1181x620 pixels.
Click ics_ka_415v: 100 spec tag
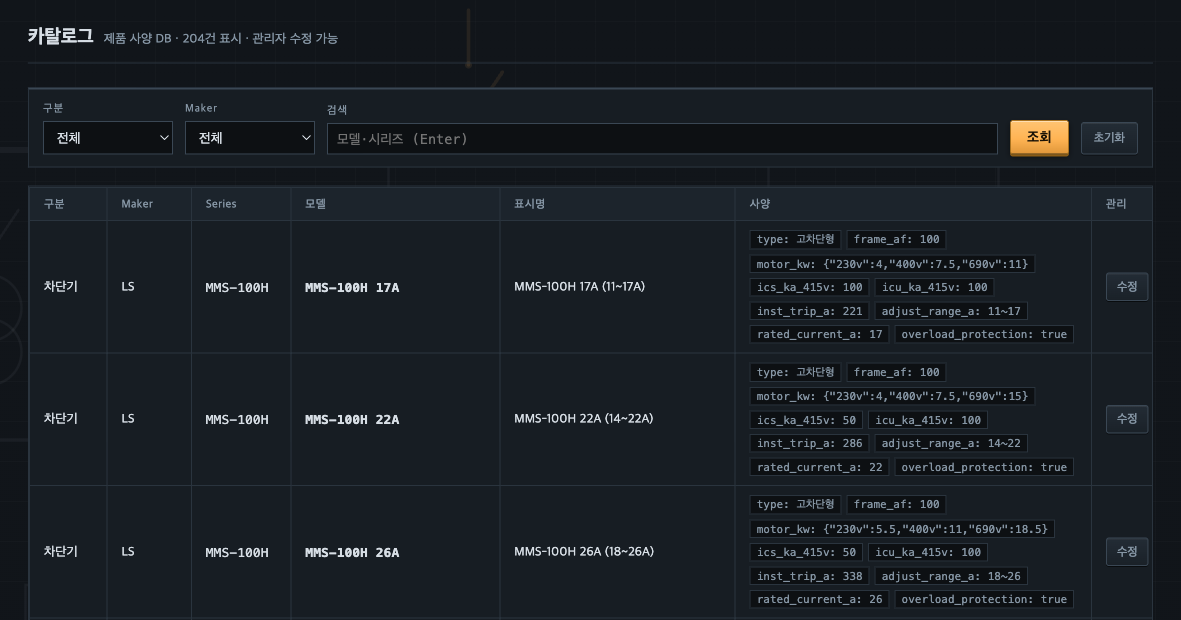[810, 287]
